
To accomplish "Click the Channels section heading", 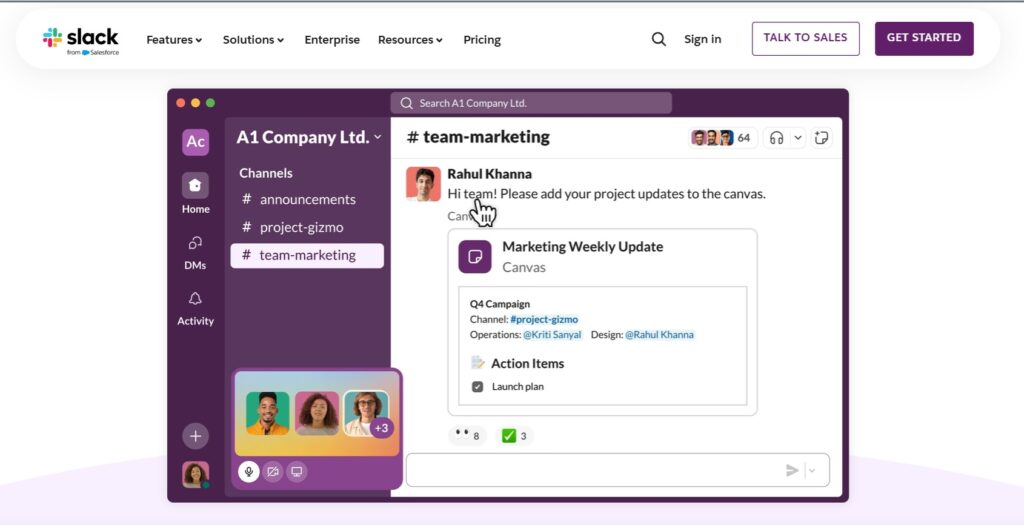I will [x=266, y=173].
